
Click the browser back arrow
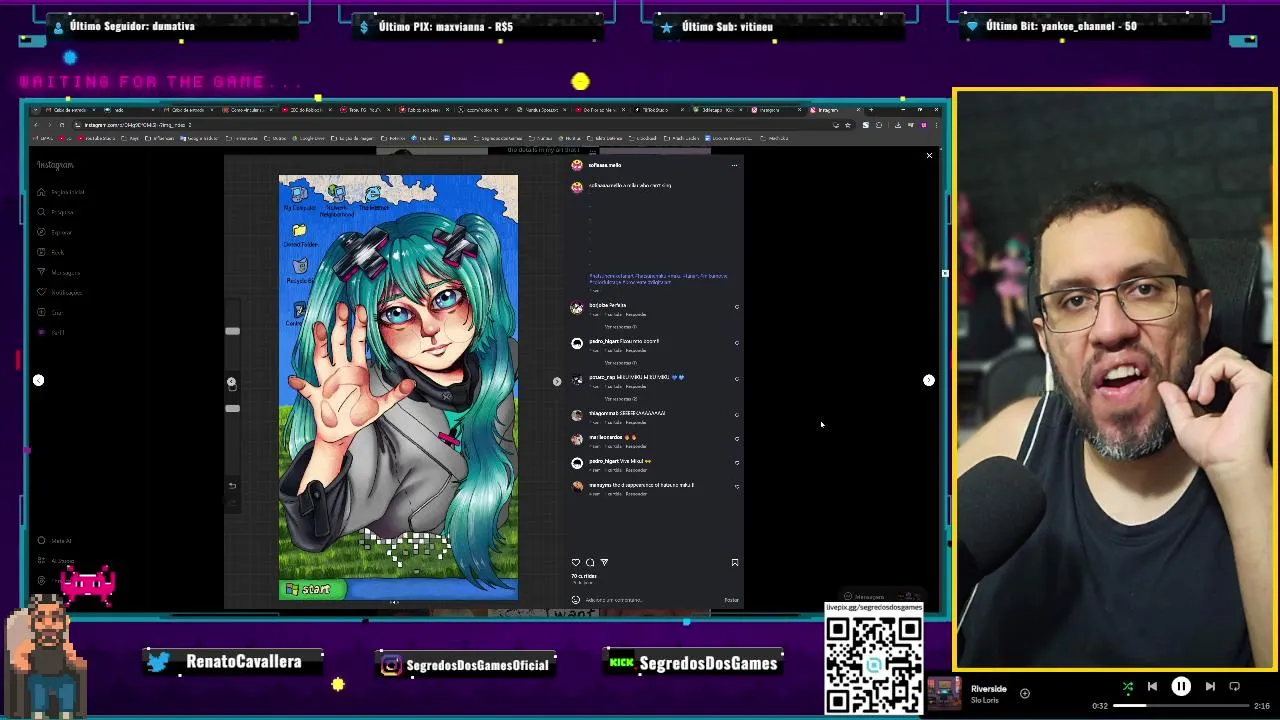(x=36, y=125)
